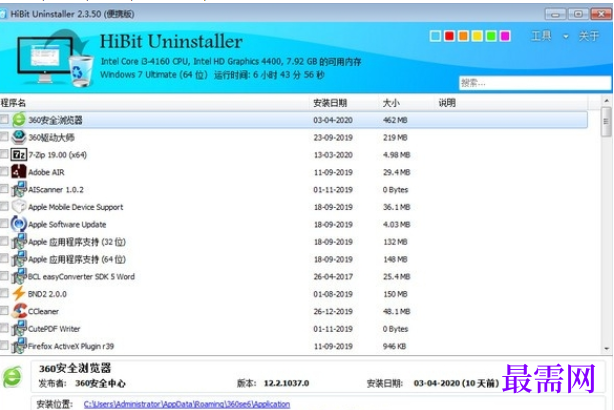
Task: Select the AIScanner 1.0.2 checkbox
Action: [4, 189]
